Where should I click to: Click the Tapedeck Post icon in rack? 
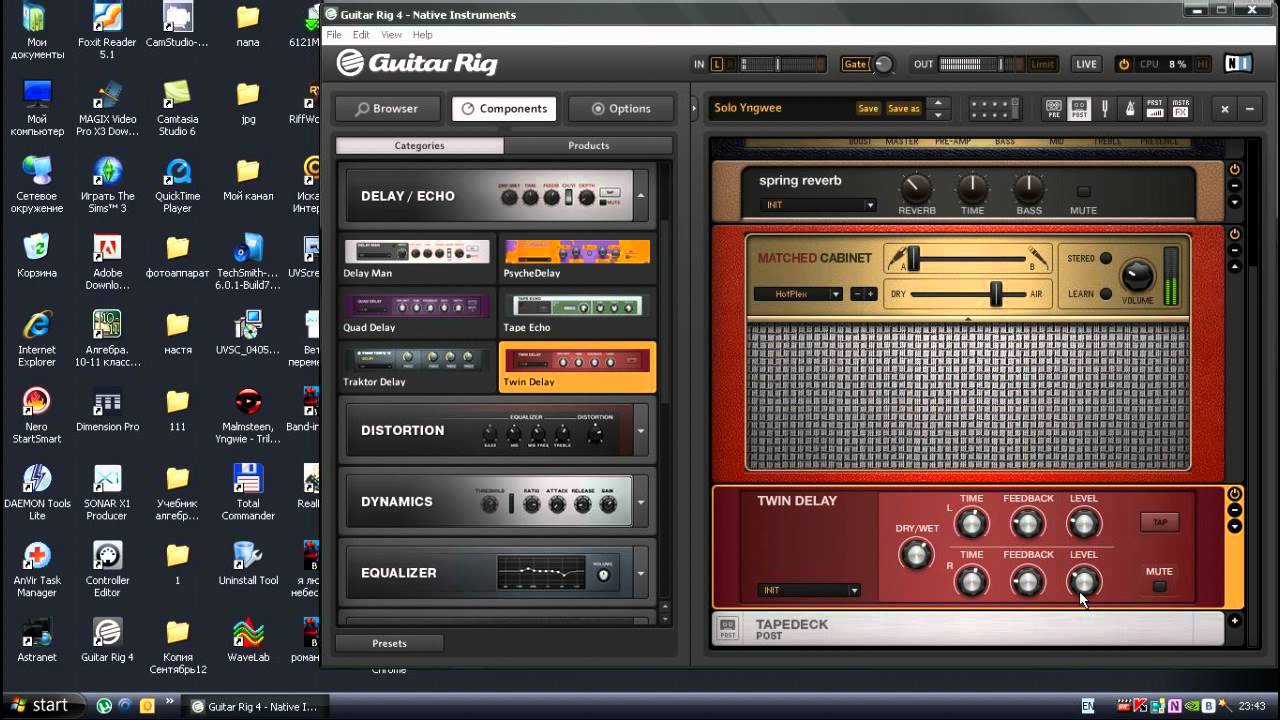(728, 627)
